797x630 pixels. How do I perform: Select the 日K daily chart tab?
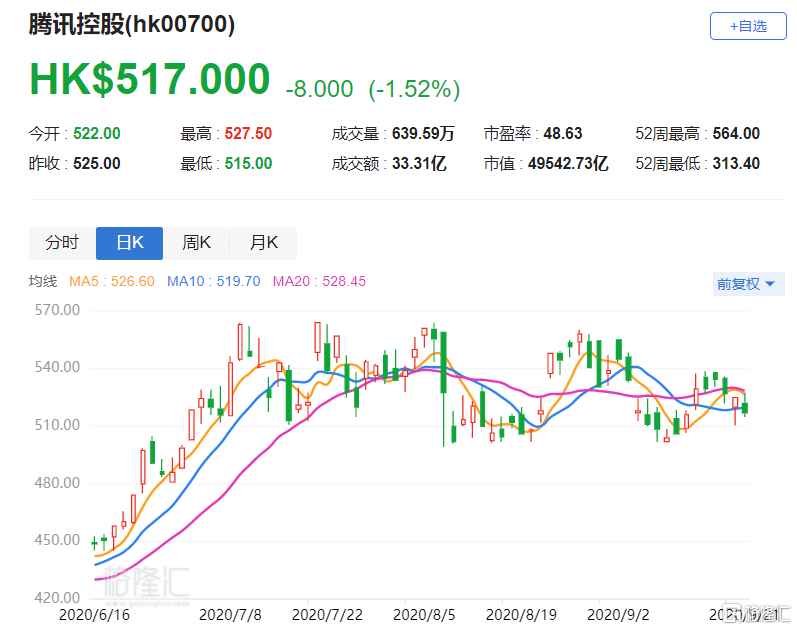coord(130,243)
